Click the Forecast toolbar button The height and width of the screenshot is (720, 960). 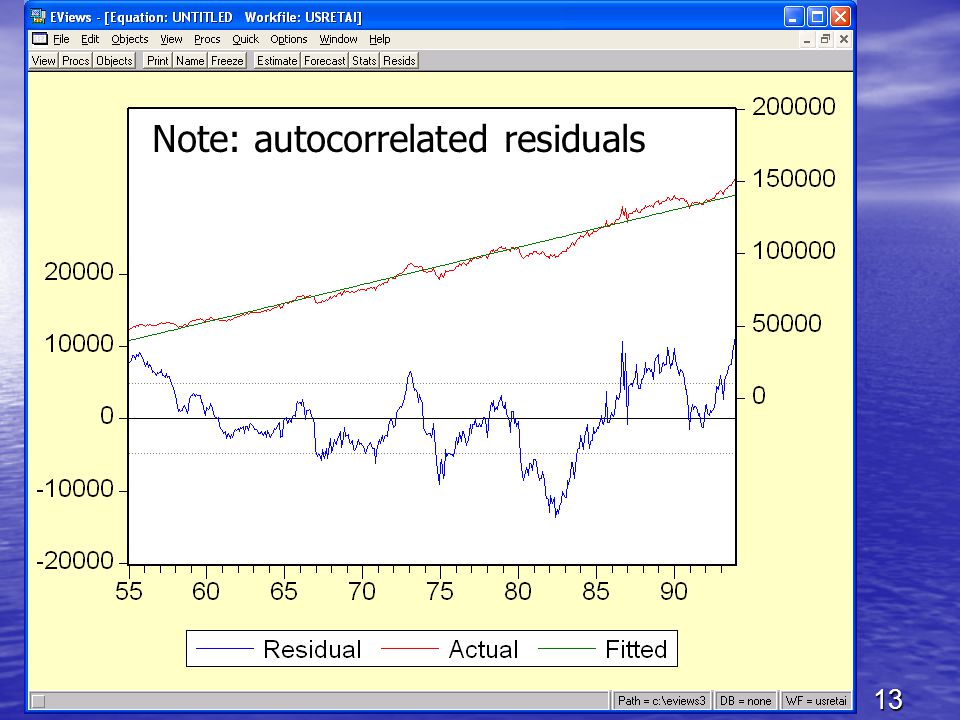click(324, 61)
